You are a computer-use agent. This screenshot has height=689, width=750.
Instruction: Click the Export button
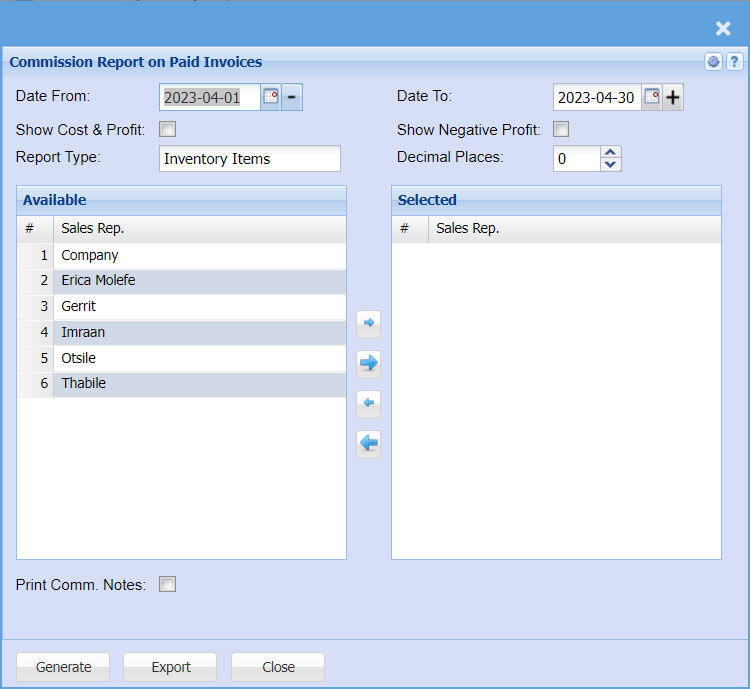coord(170,667)
